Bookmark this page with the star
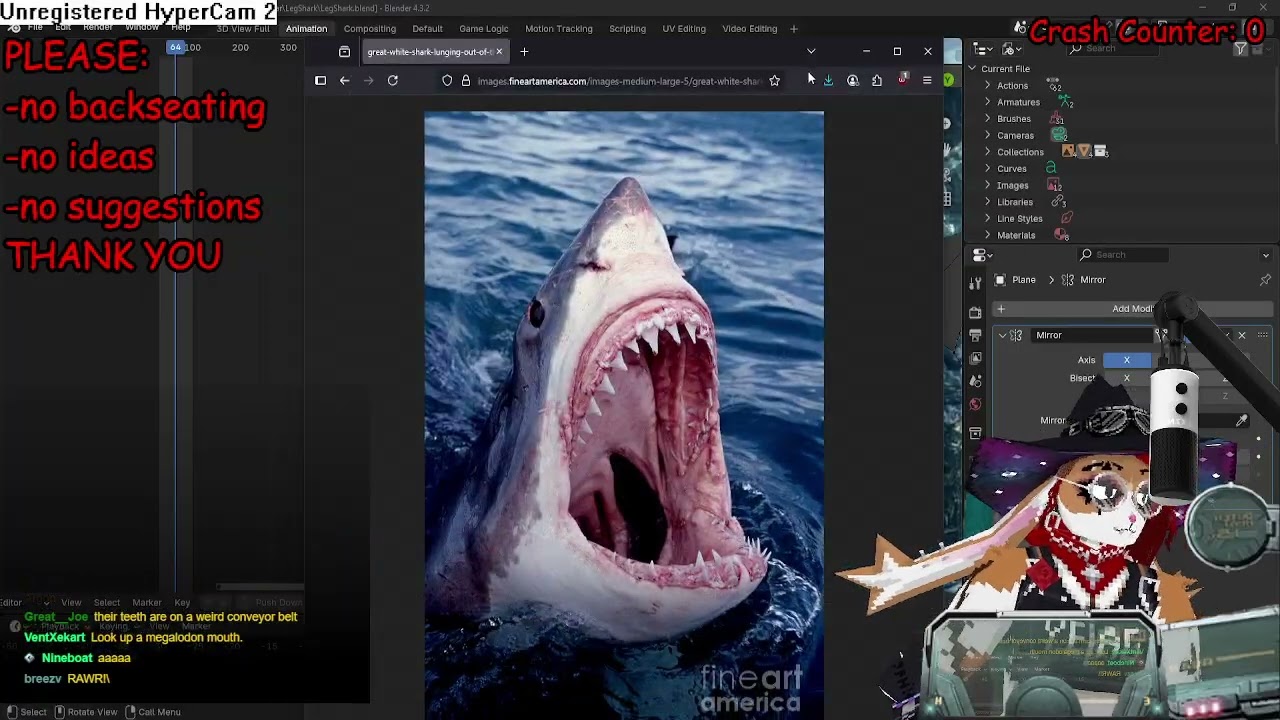The width and height of the screenshot is (1280, 720). point(774,81)
